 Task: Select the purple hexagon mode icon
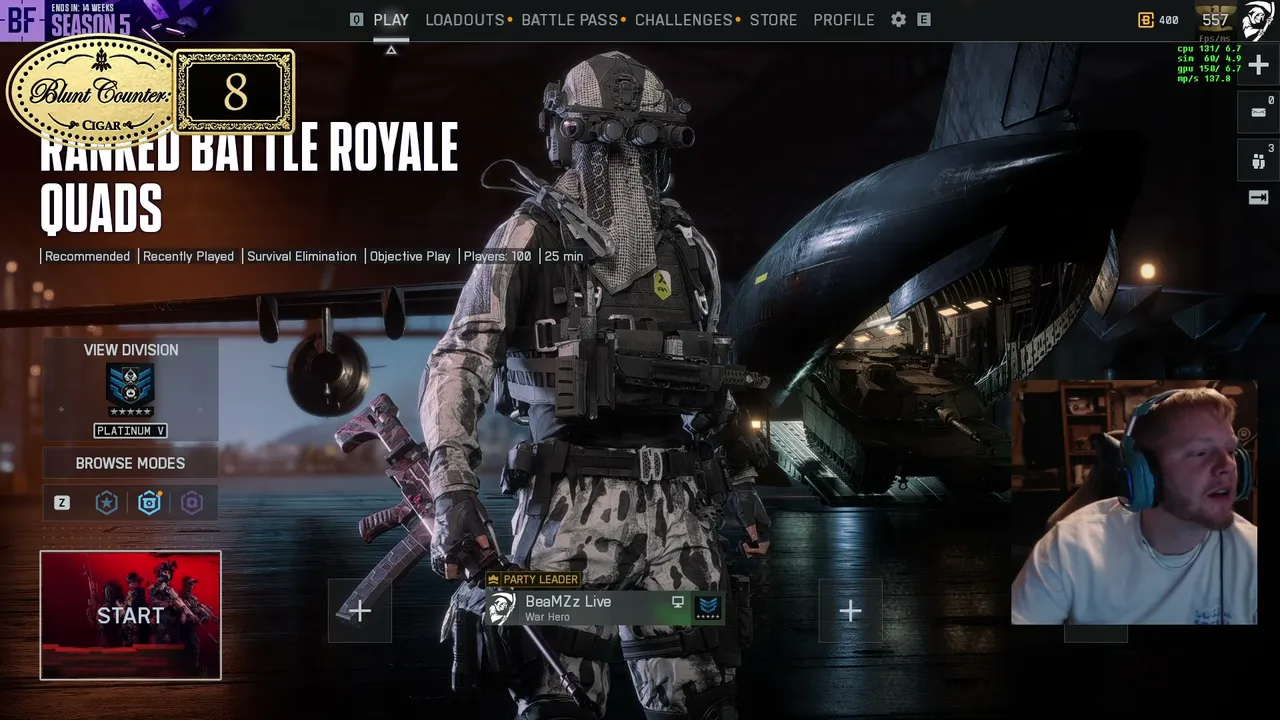pos(192,503)
